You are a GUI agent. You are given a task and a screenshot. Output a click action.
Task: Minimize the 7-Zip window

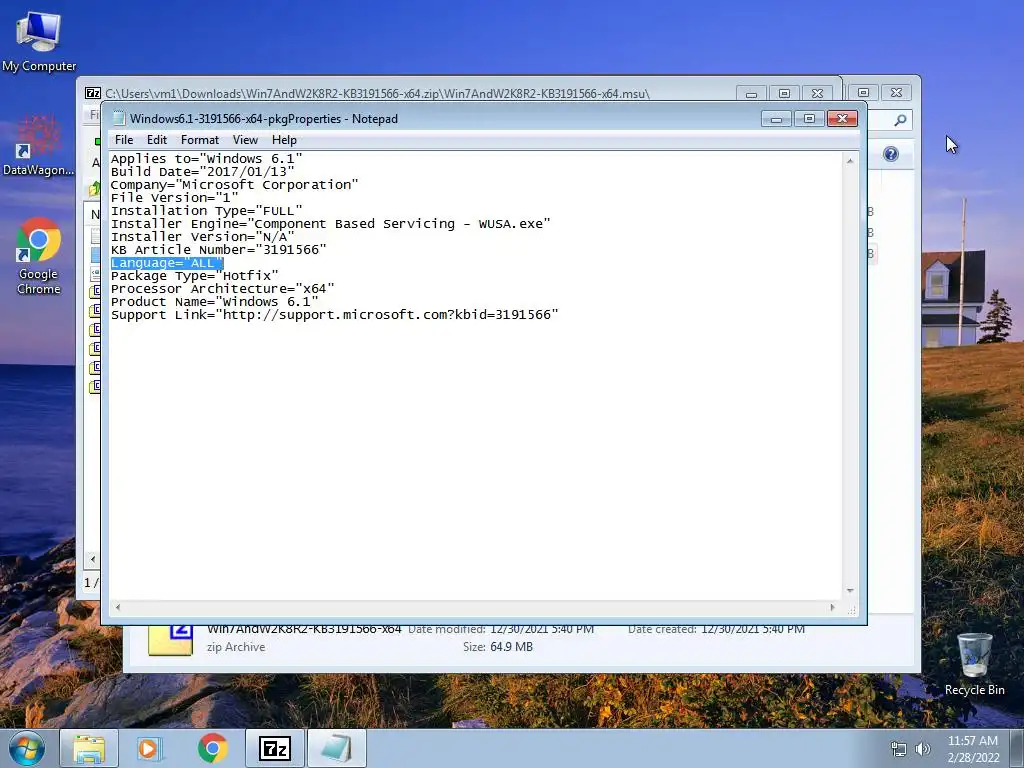tap(751, 94)
